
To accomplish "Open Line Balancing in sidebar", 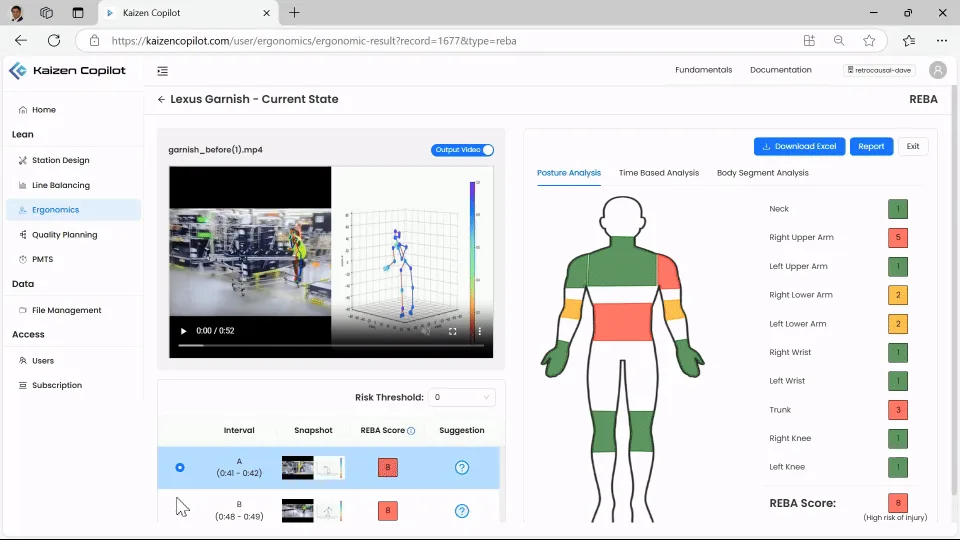I will pyautogui.click(x=73, y=186).
